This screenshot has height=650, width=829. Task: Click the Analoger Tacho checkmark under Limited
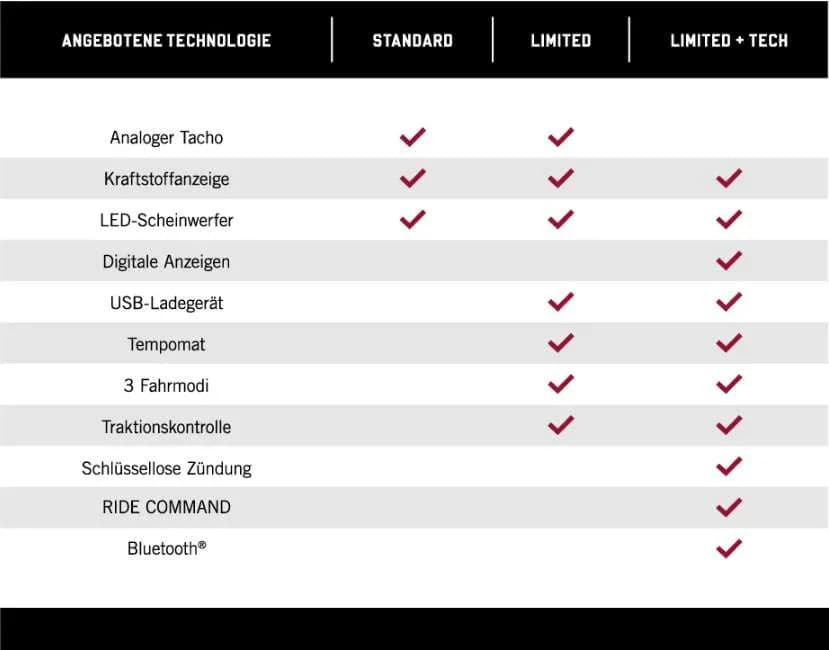[x=560, y=137]
